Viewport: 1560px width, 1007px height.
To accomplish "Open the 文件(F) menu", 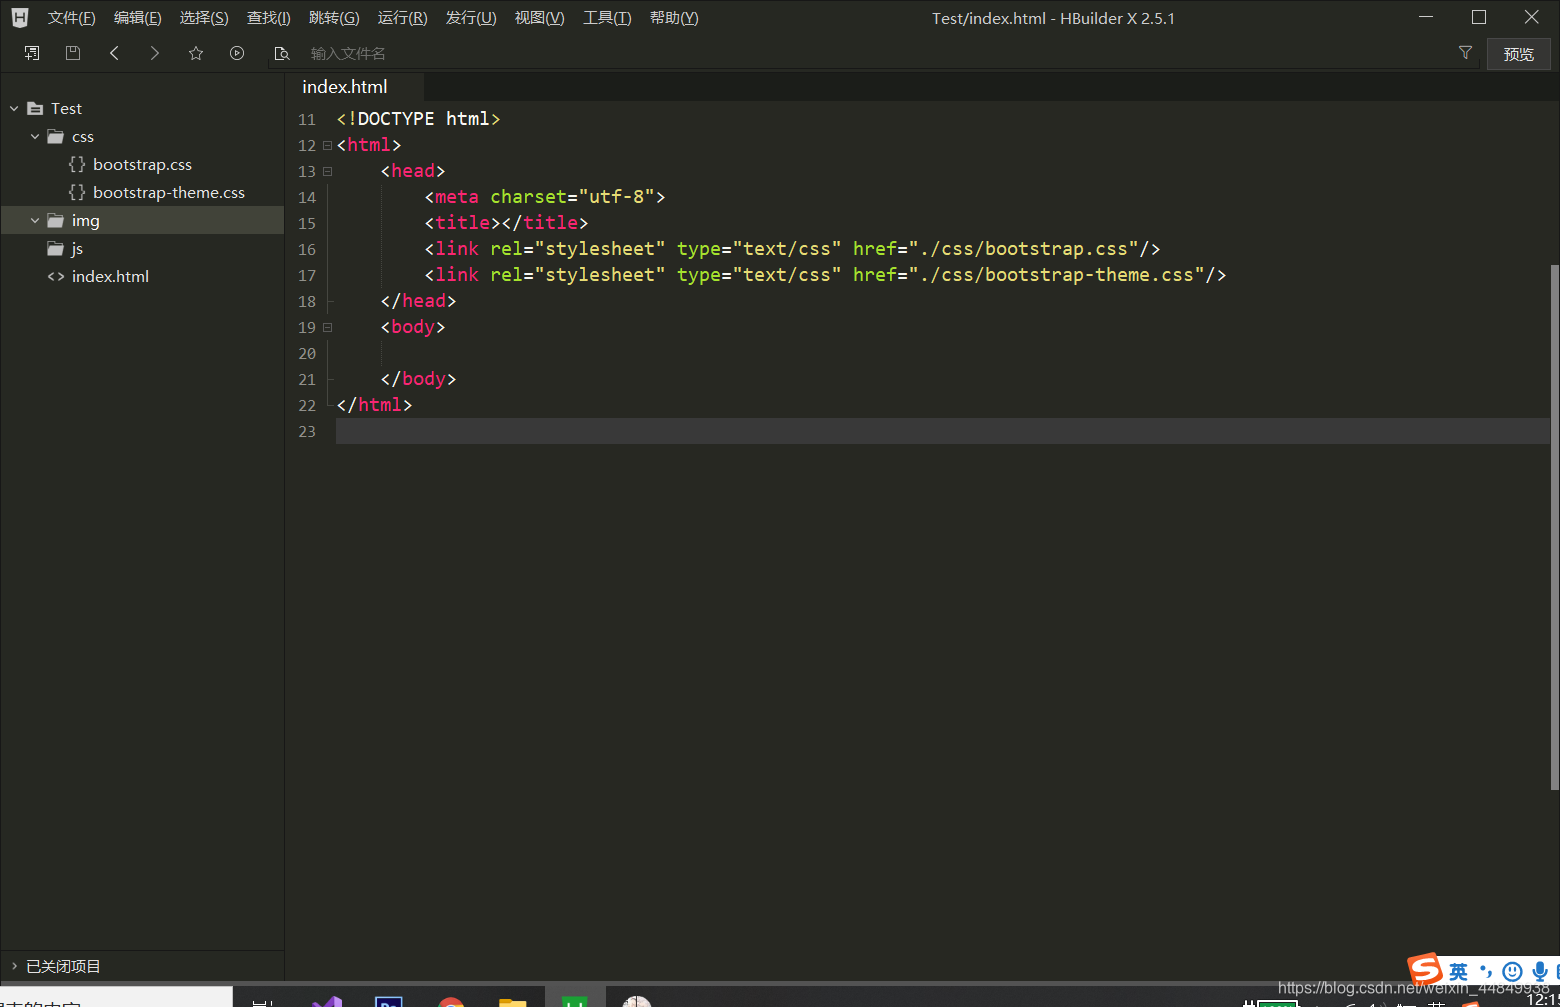I will pos(72,18).
